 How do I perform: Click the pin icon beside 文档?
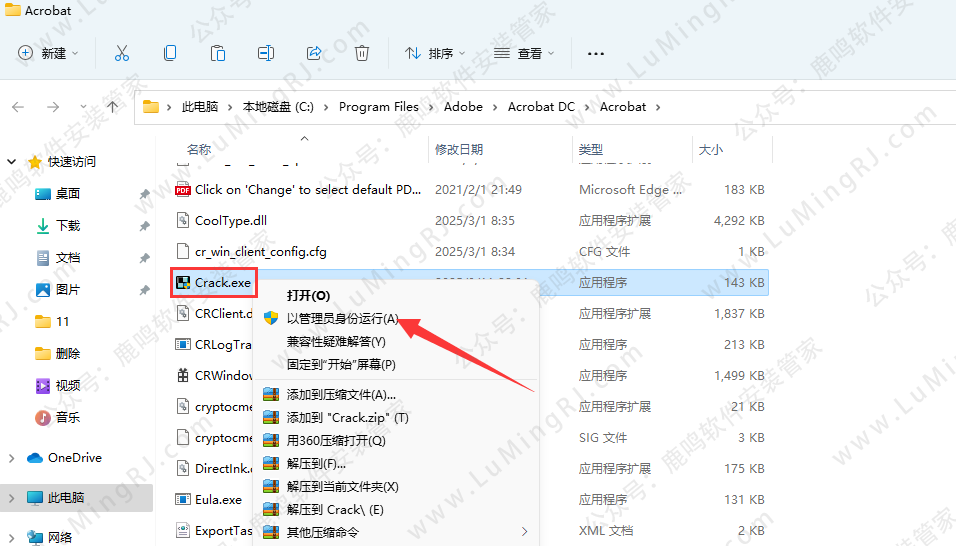point(144,258)
